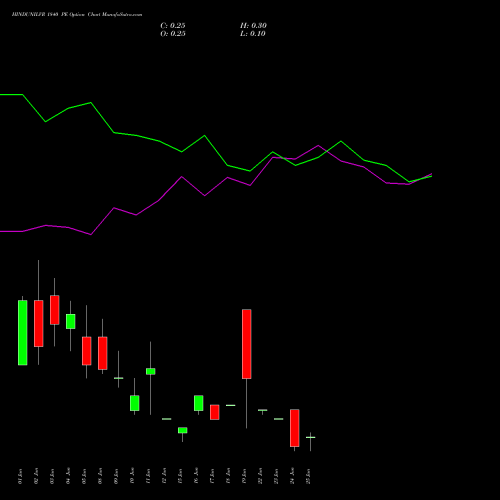Image resolution: width=500 pixels, height=500 pixels.
Task: Click the green candle for 16 Jun
Action: point(199,403)
